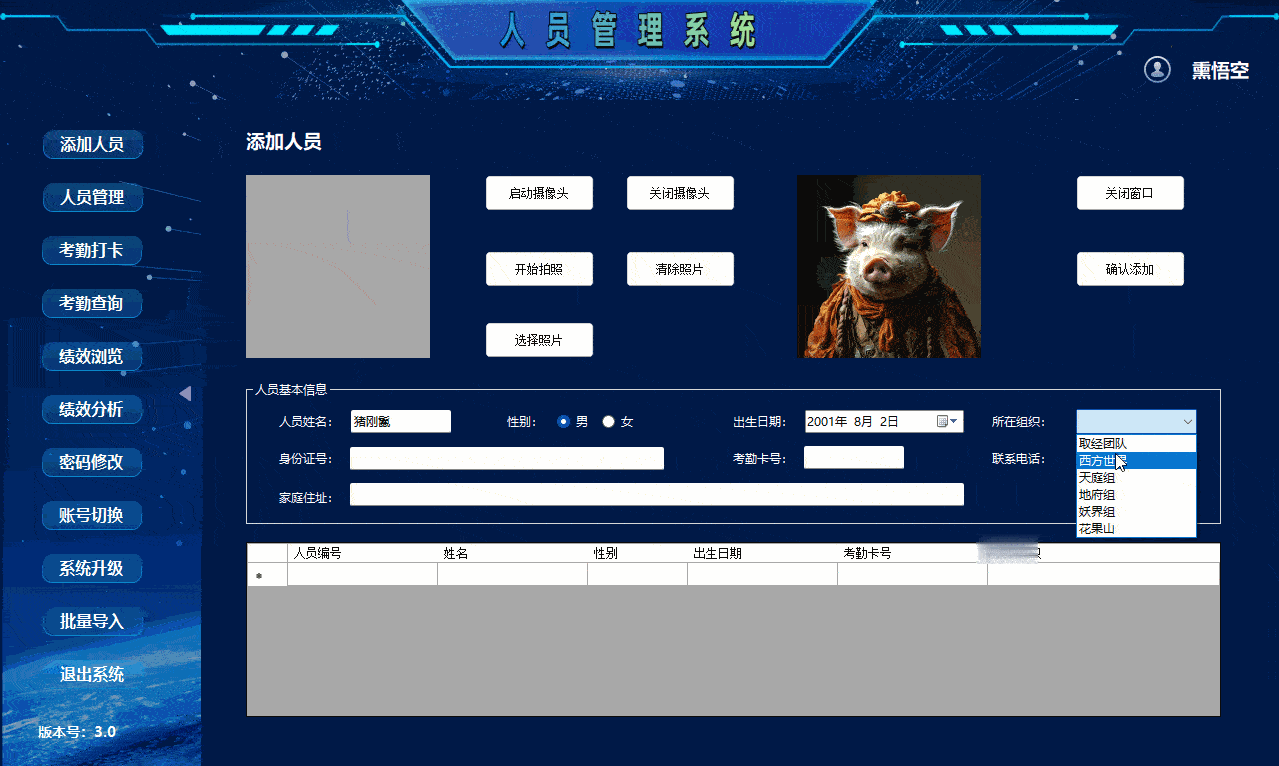
Task: Start capture with the 开始拍照 button
Action: click(539, 269)
